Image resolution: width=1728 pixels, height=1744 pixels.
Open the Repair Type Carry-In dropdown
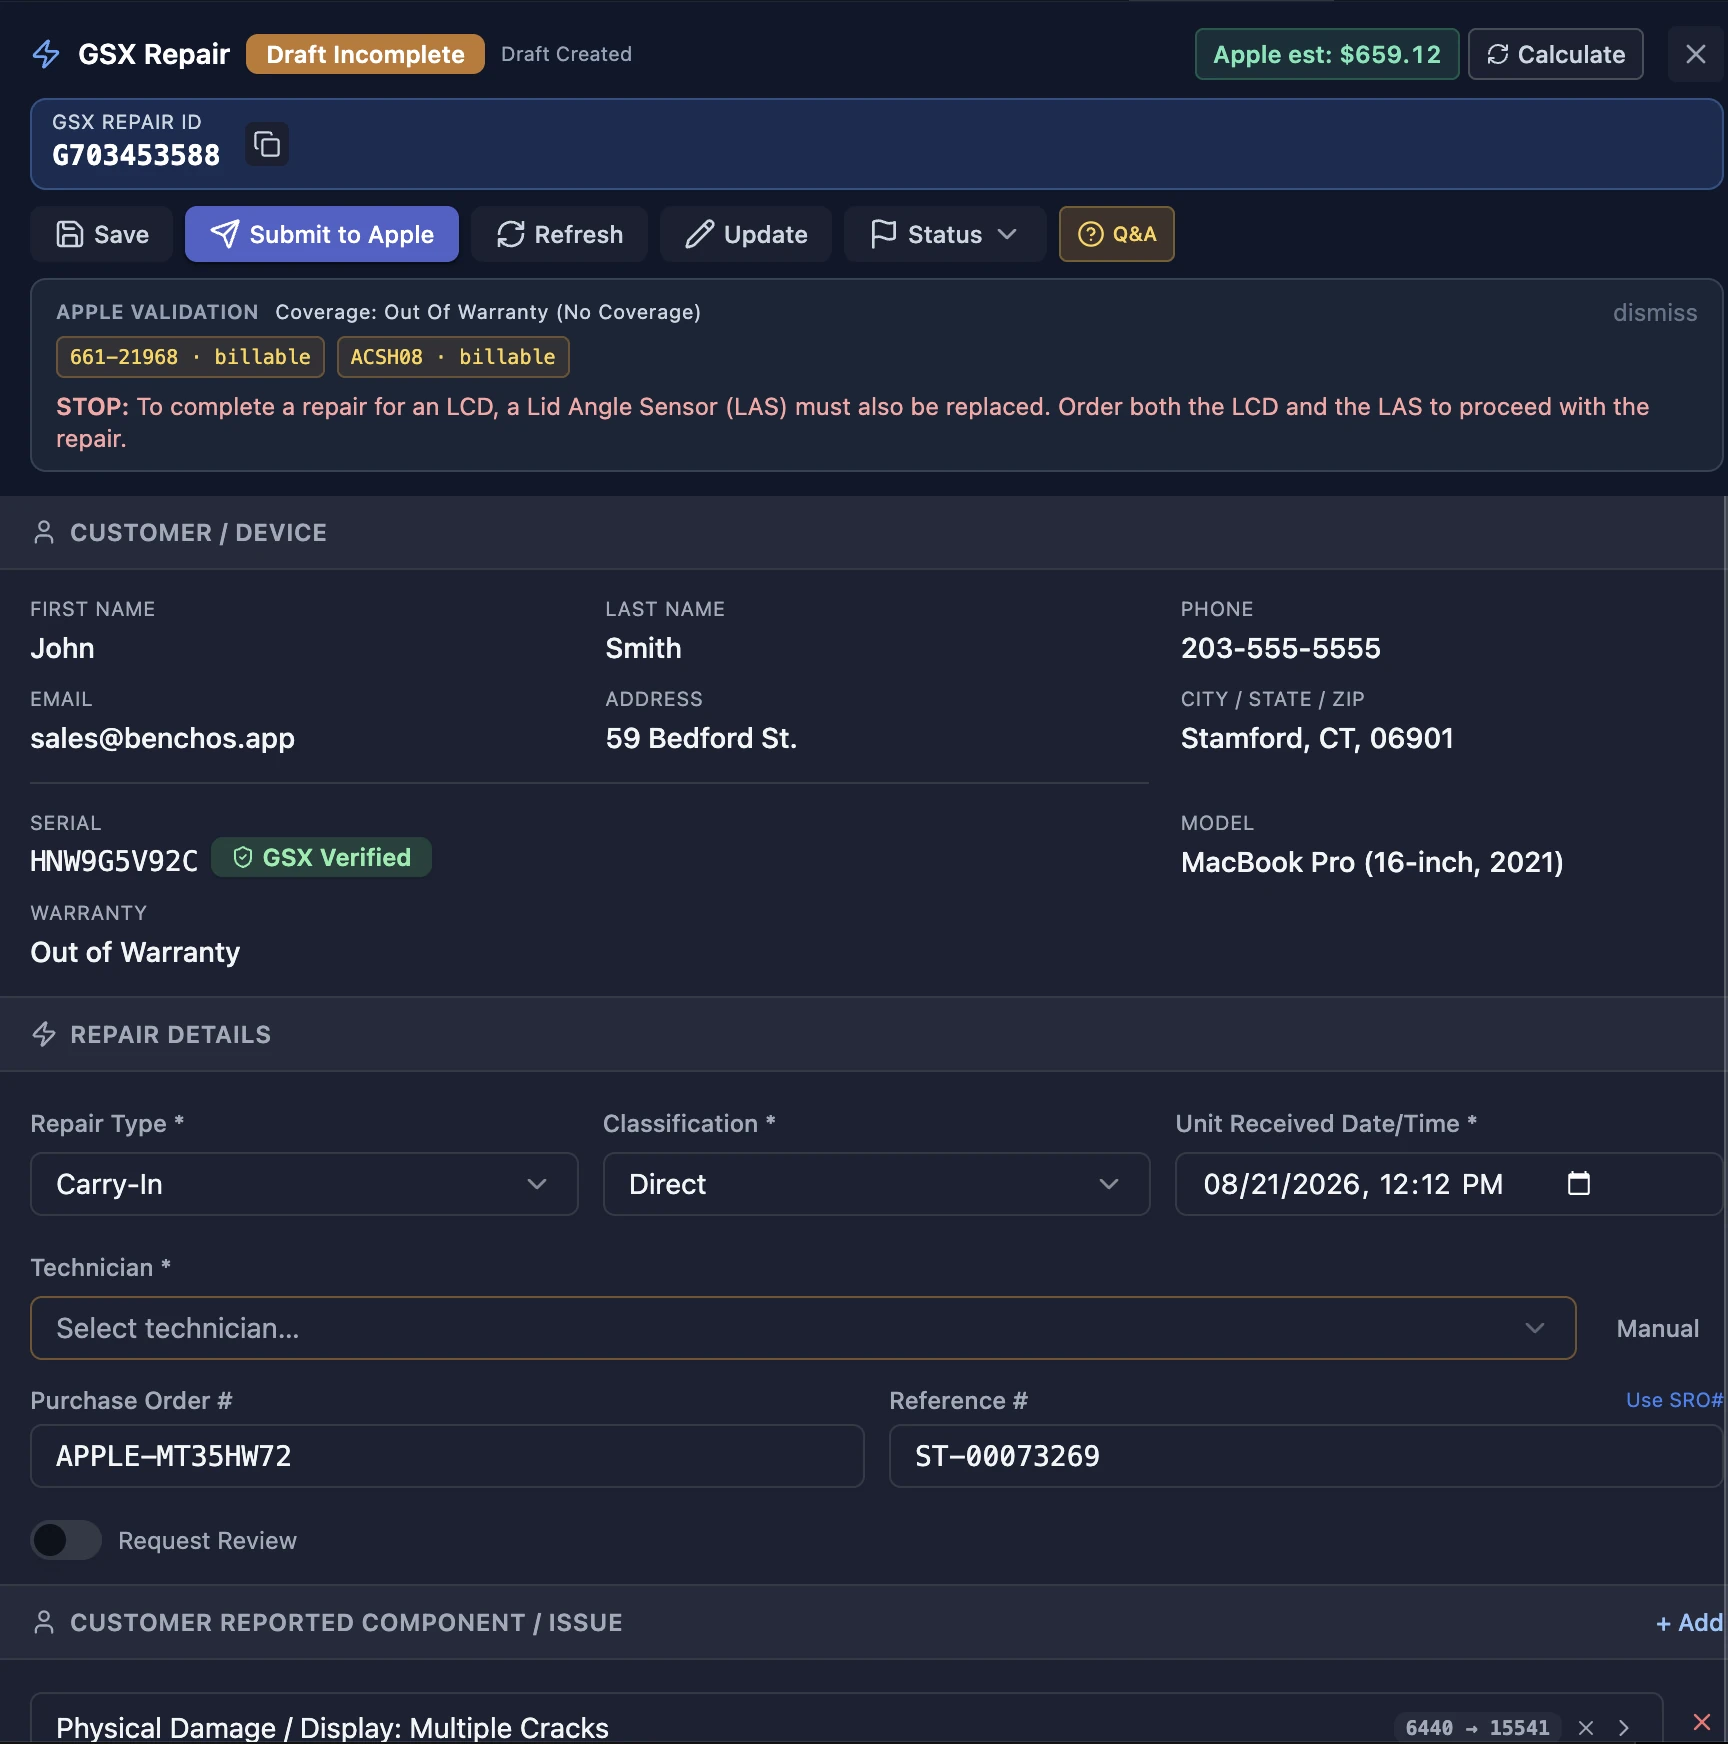[304, 1184]
